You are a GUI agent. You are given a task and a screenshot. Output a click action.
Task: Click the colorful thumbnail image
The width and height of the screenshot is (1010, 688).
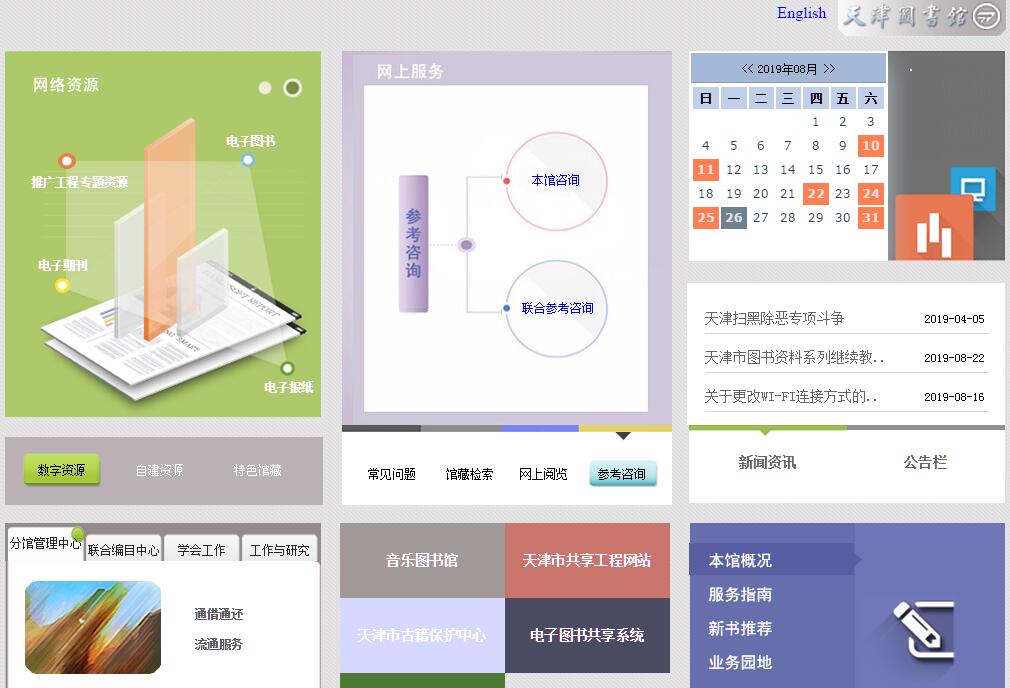pos(93,627)
